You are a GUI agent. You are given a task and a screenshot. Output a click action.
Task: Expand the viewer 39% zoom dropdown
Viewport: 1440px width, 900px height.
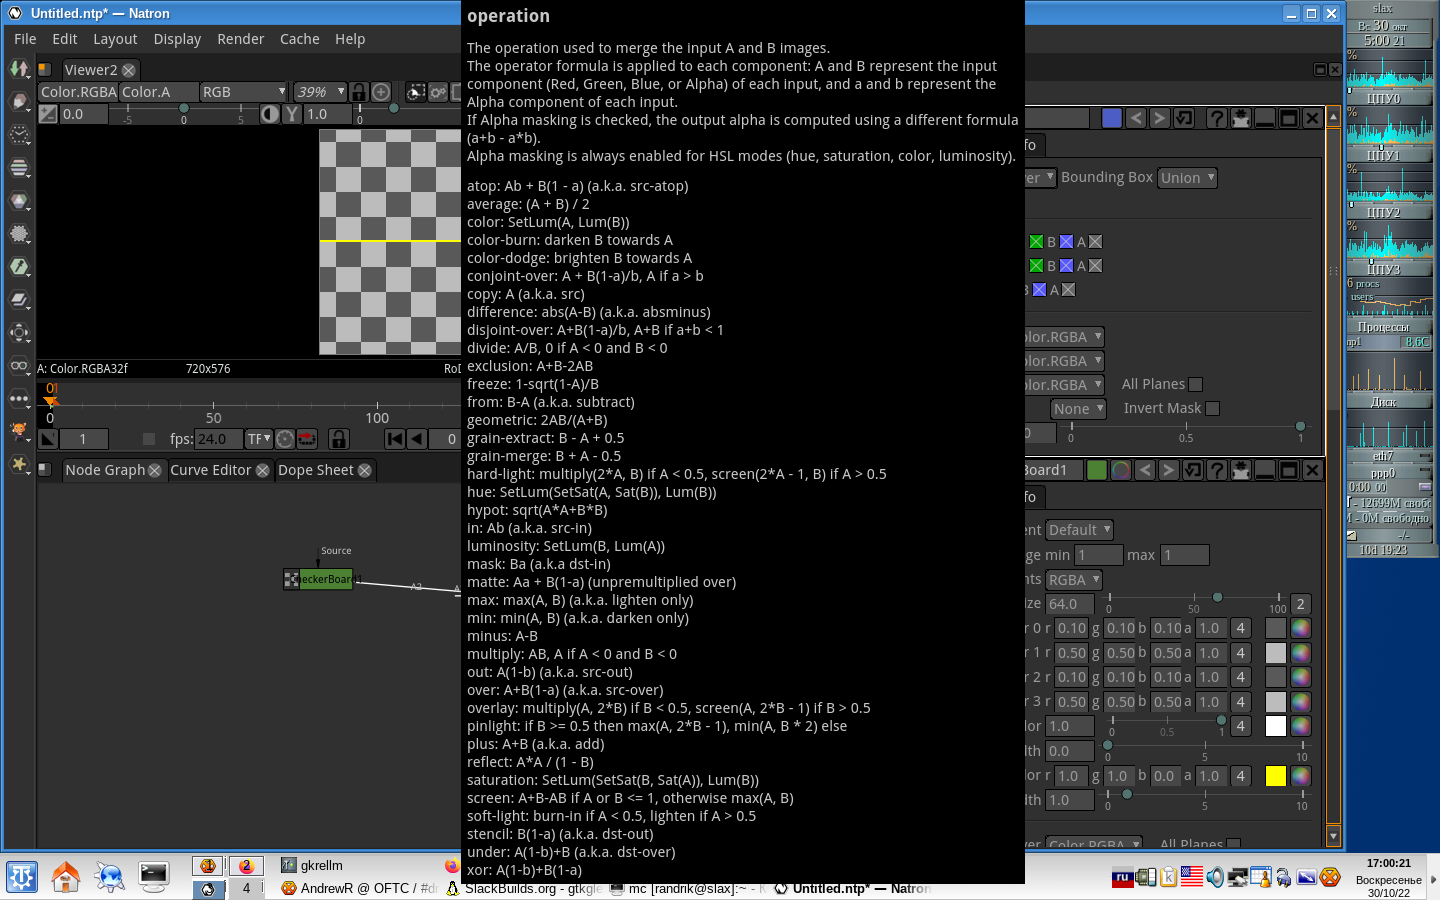click(320, 92)
